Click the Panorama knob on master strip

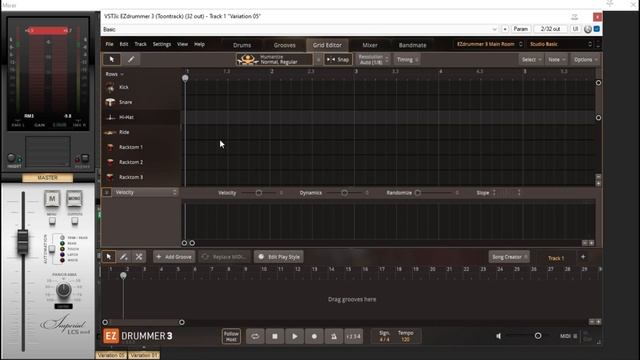coord(63,290)
